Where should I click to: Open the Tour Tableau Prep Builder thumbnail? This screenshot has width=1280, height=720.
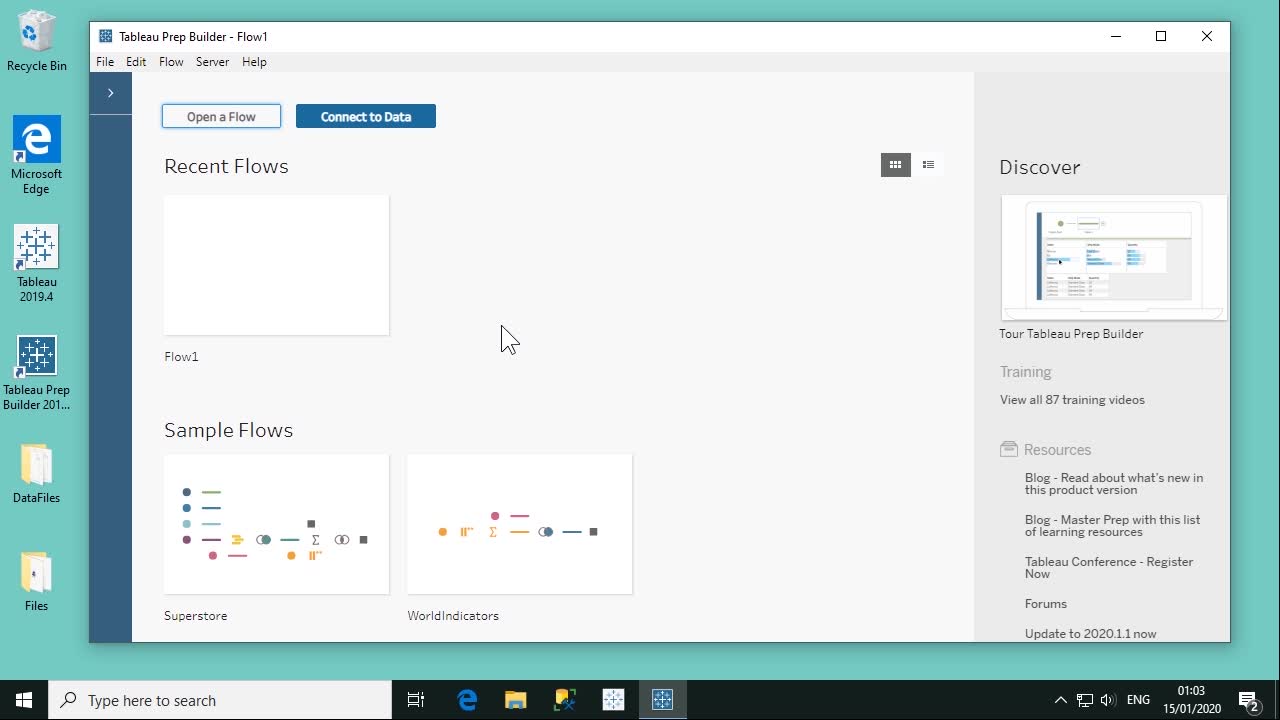[x=1113, y=257]
